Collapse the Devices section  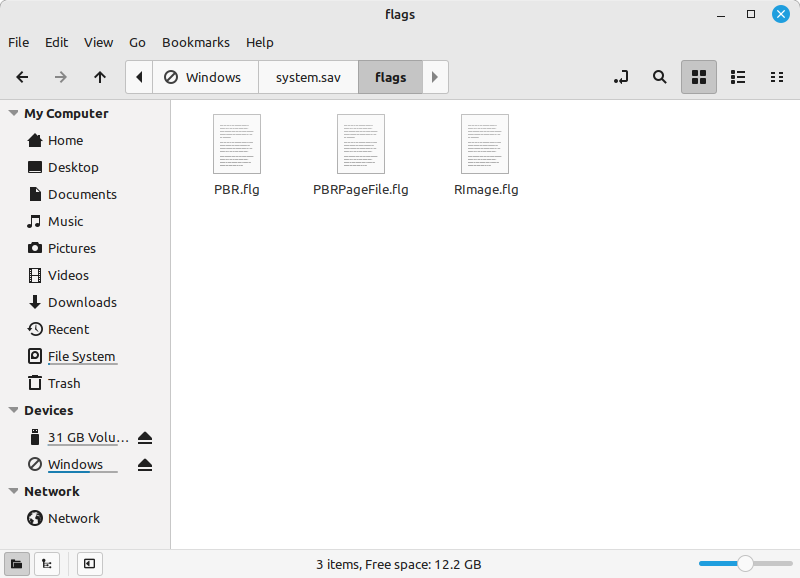click(14, 410)
